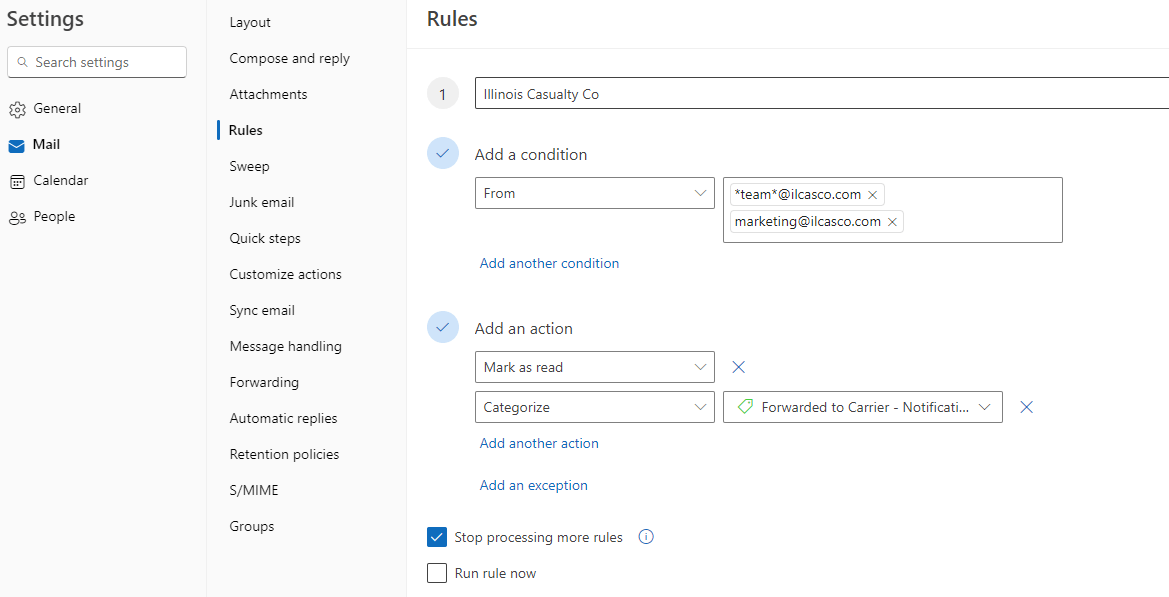Open the Forwarded to Carrier category dropdown
Screen dimensions: 1169x597
(863, 407)
